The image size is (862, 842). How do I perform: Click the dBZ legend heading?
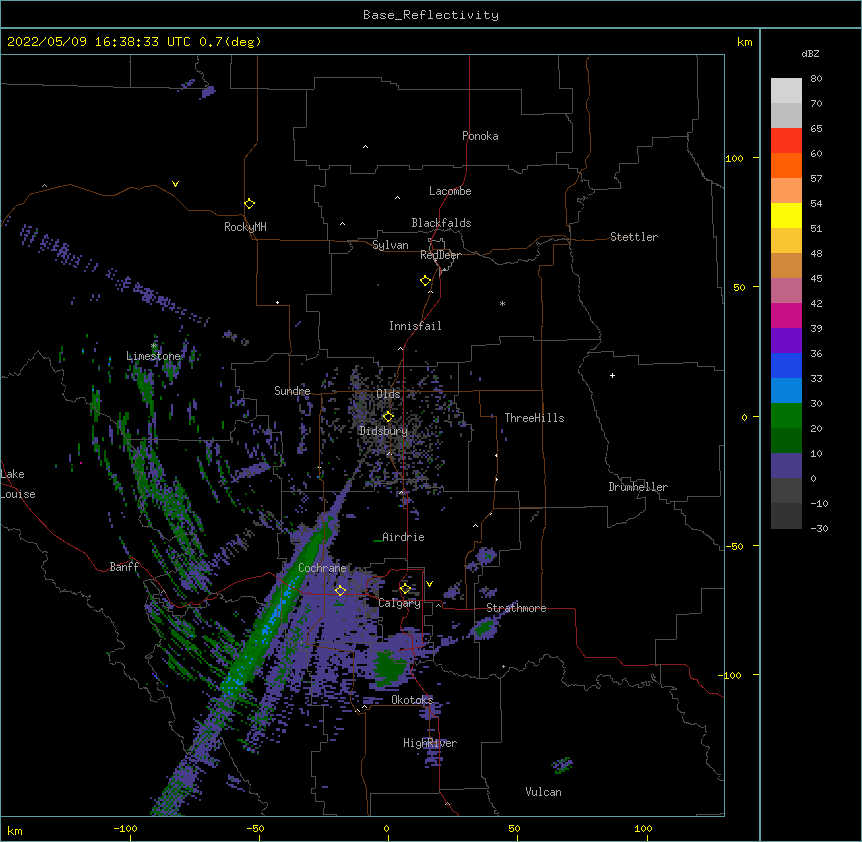810,53
